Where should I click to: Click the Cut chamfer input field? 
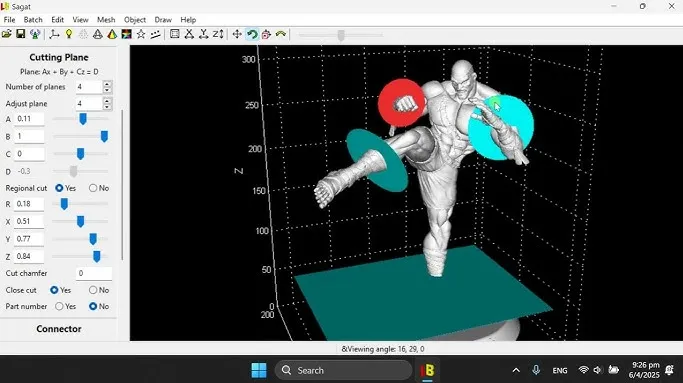point(94,274)
